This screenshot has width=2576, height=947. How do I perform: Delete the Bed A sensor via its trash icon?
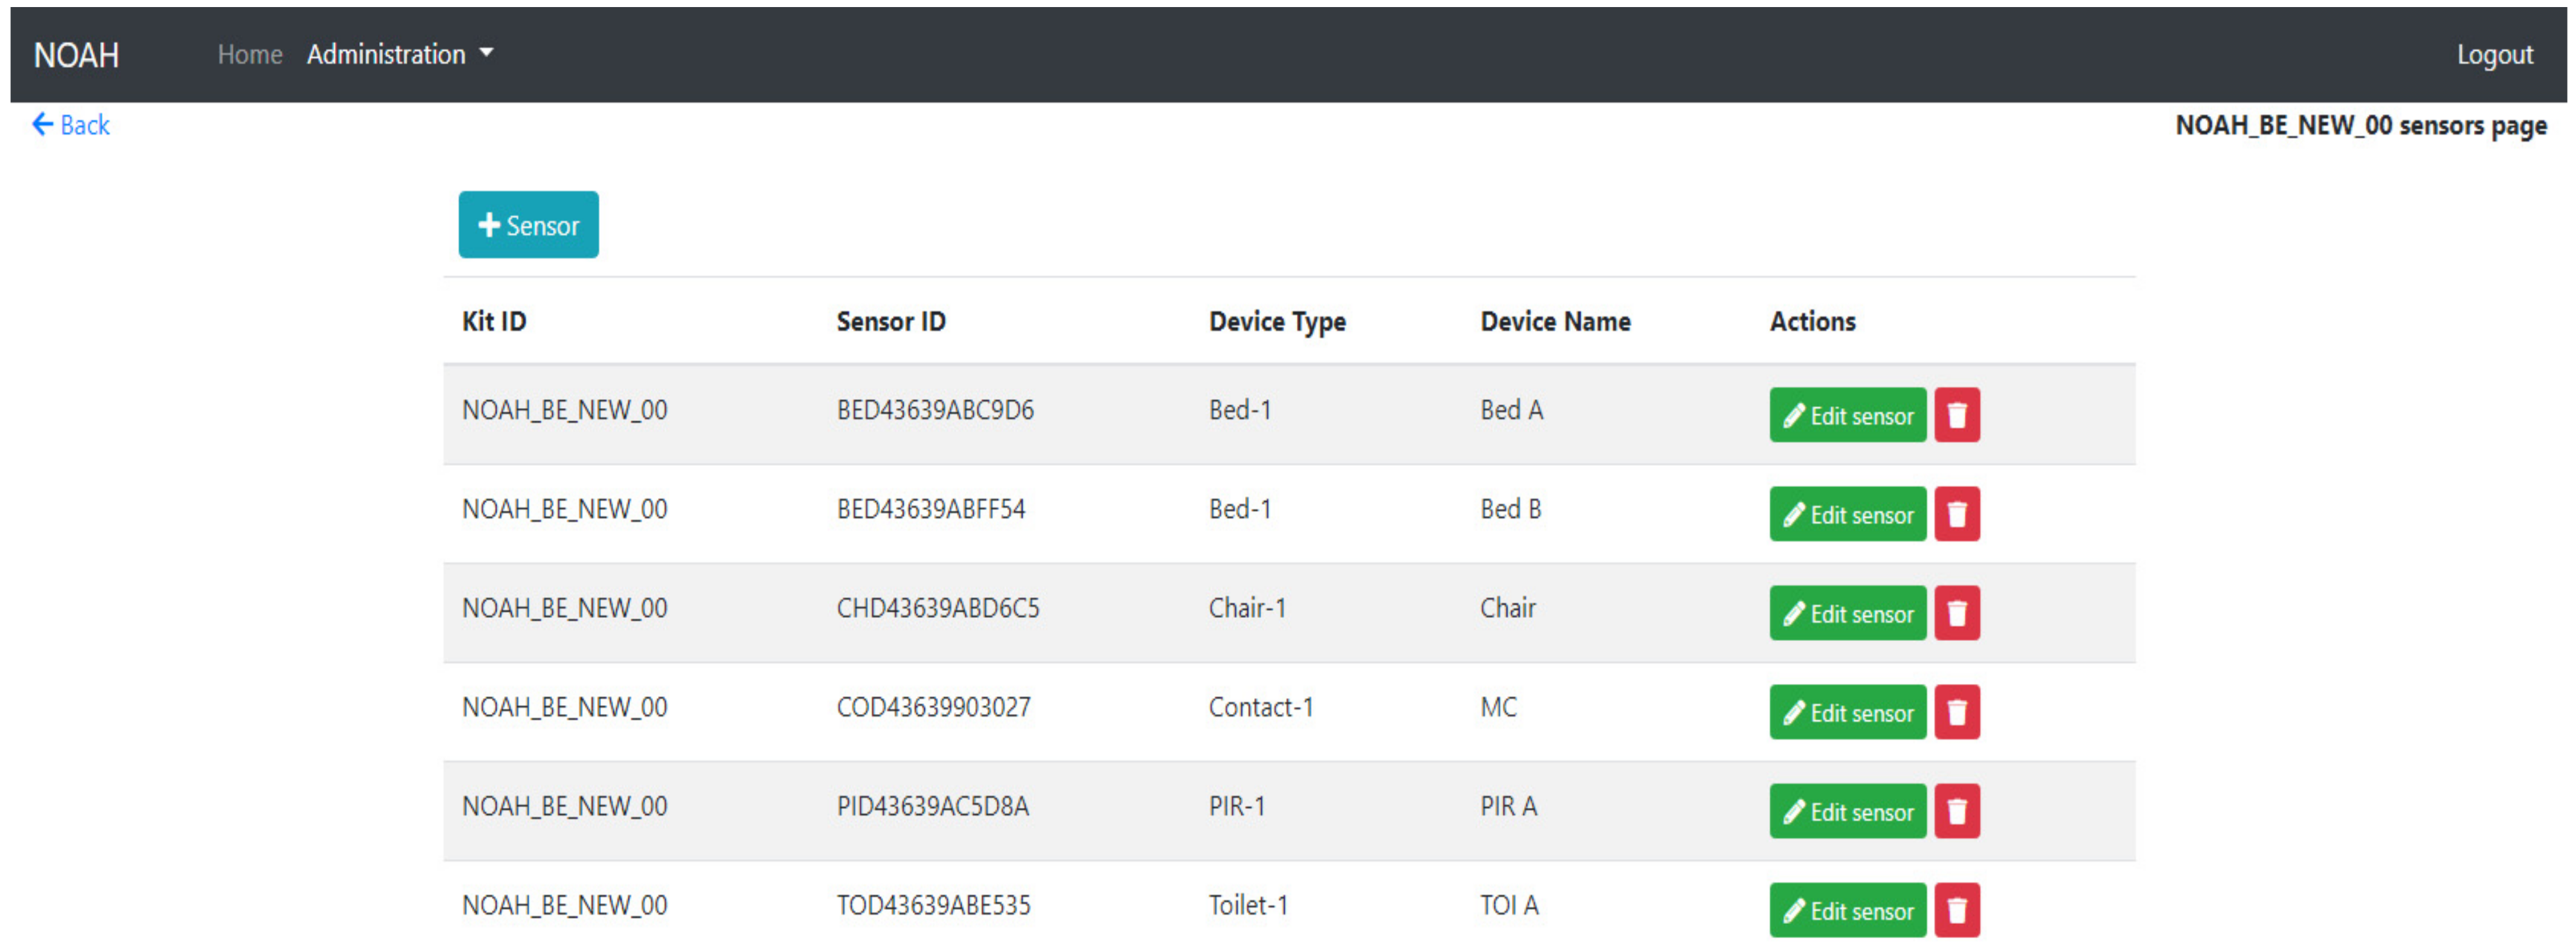coord(1956,415)
